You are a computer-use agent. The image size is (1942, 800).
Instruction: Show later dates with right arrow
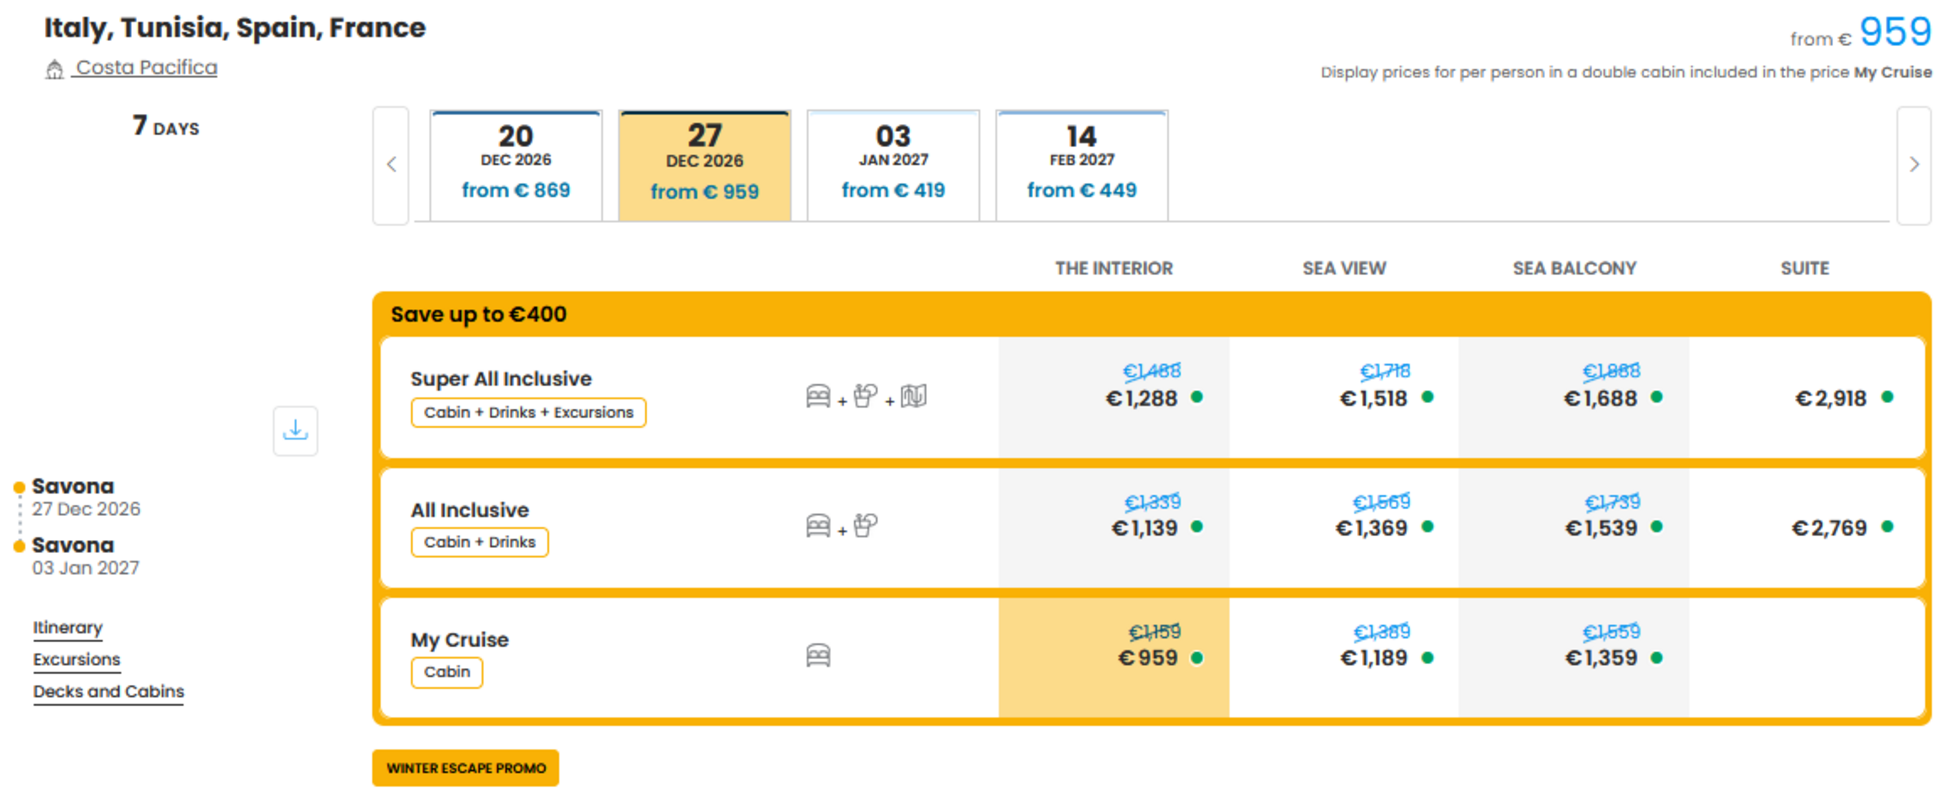[1914, 165]
